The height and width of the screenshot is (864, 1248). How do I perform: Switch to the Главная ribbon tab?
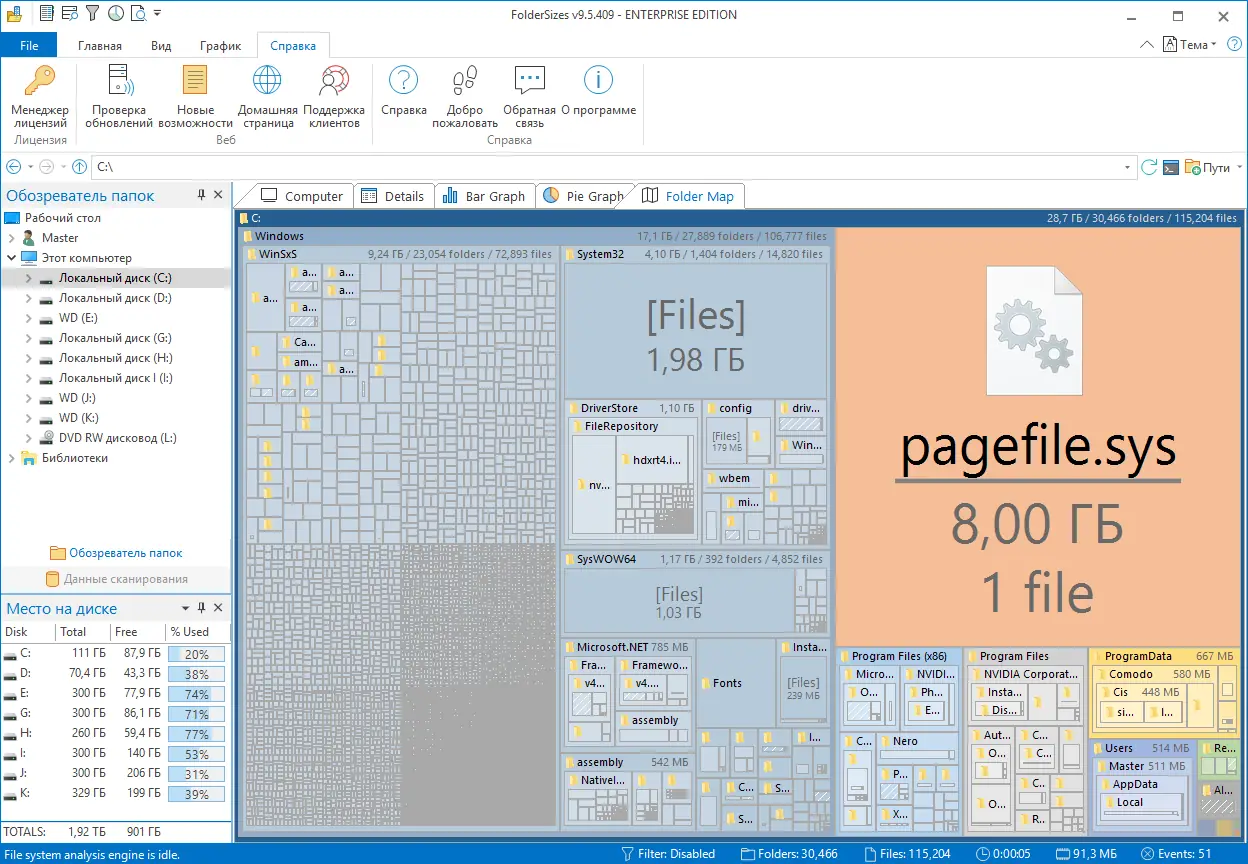pos(100,45)
